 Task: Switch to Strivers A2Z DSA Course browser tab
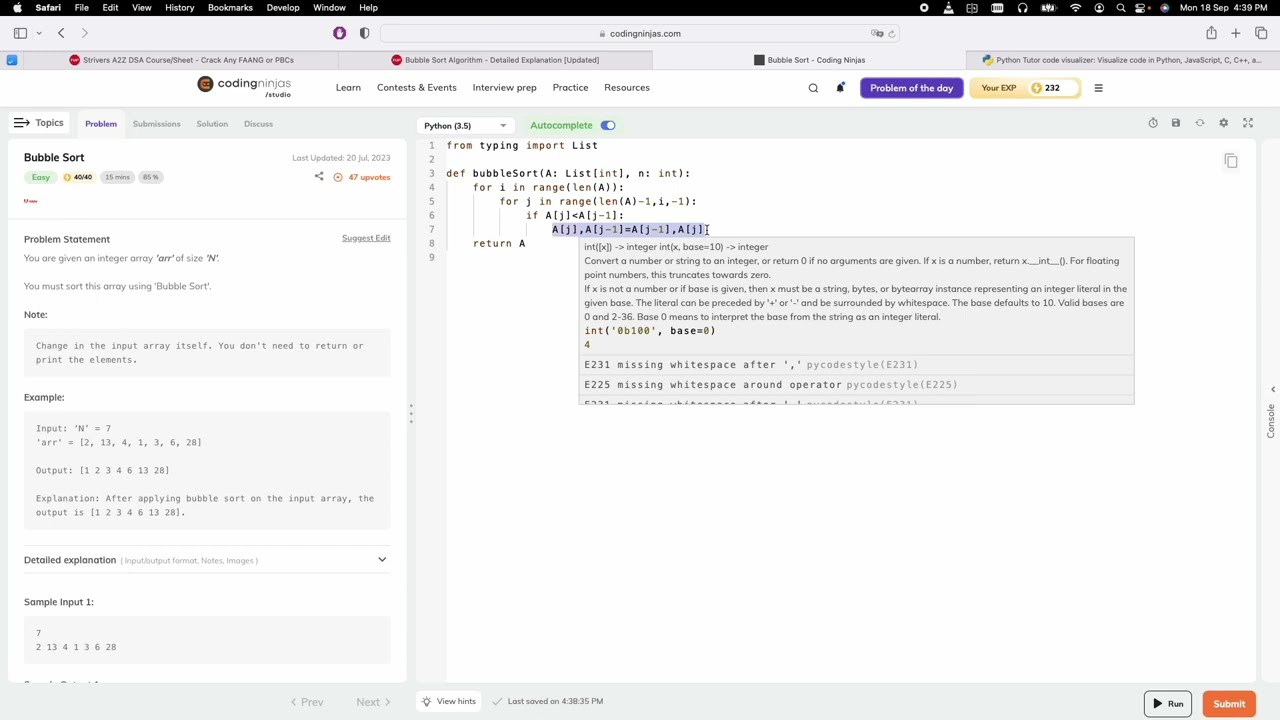(181, 60)
